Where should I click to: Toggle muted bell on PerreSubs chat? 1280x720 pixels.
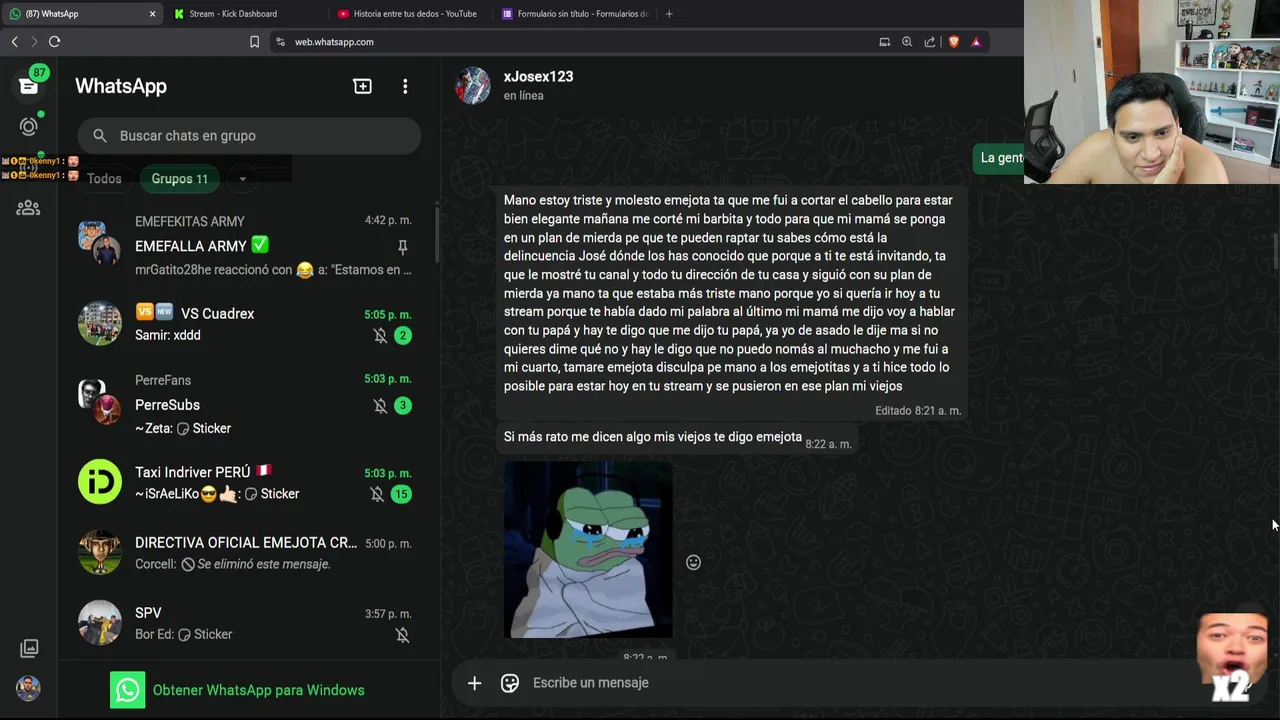380,406
